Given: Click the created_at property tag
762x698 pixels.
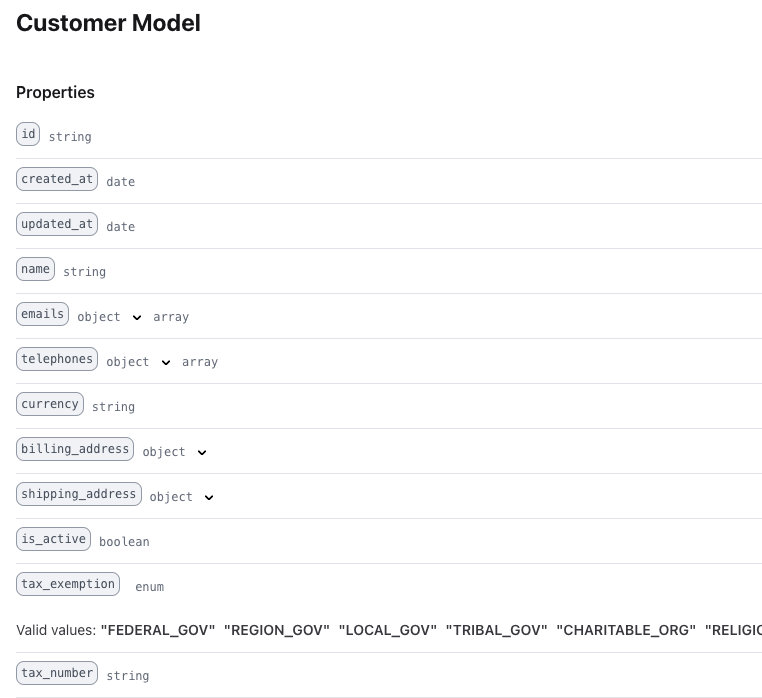Looking at the screenshot, I should (57, 179).
